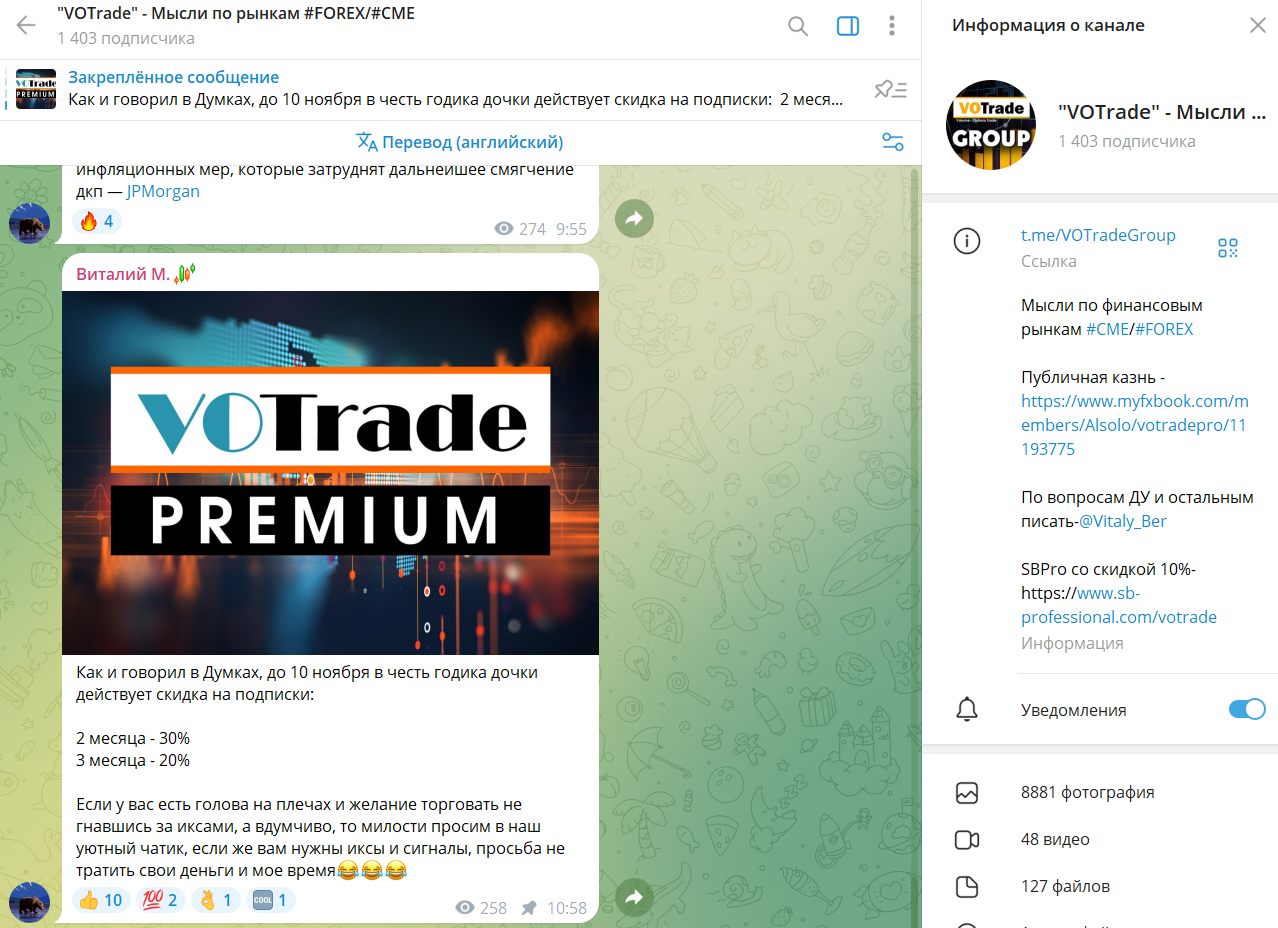Toggle the Уведомления notifications switch
The width and height of the screenshot is (1278, 928).
pyautogui.click(x=1247, y=709)
